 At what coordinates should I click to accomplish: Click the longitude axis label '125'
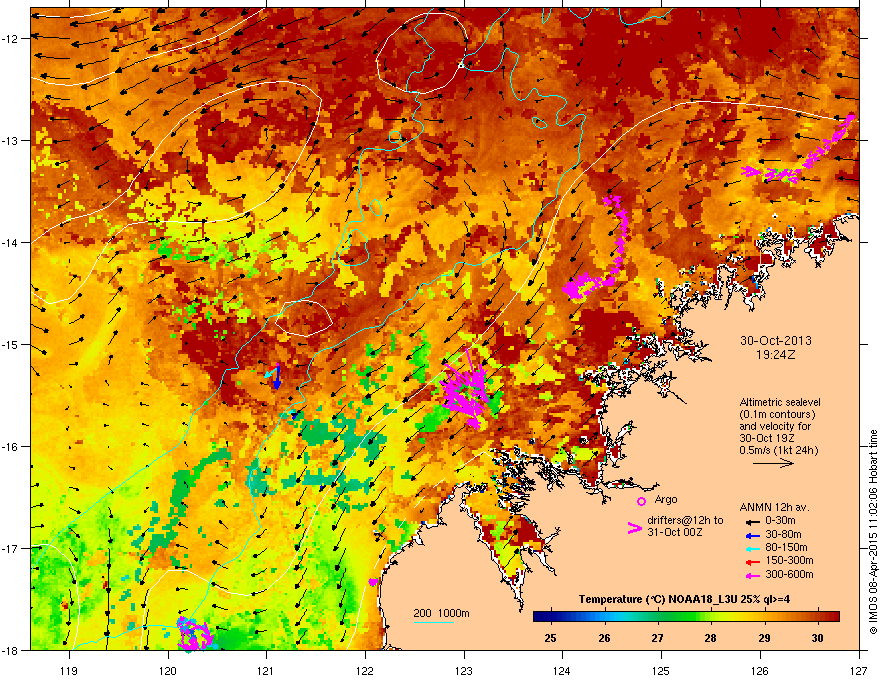click(x=661, y=670)
